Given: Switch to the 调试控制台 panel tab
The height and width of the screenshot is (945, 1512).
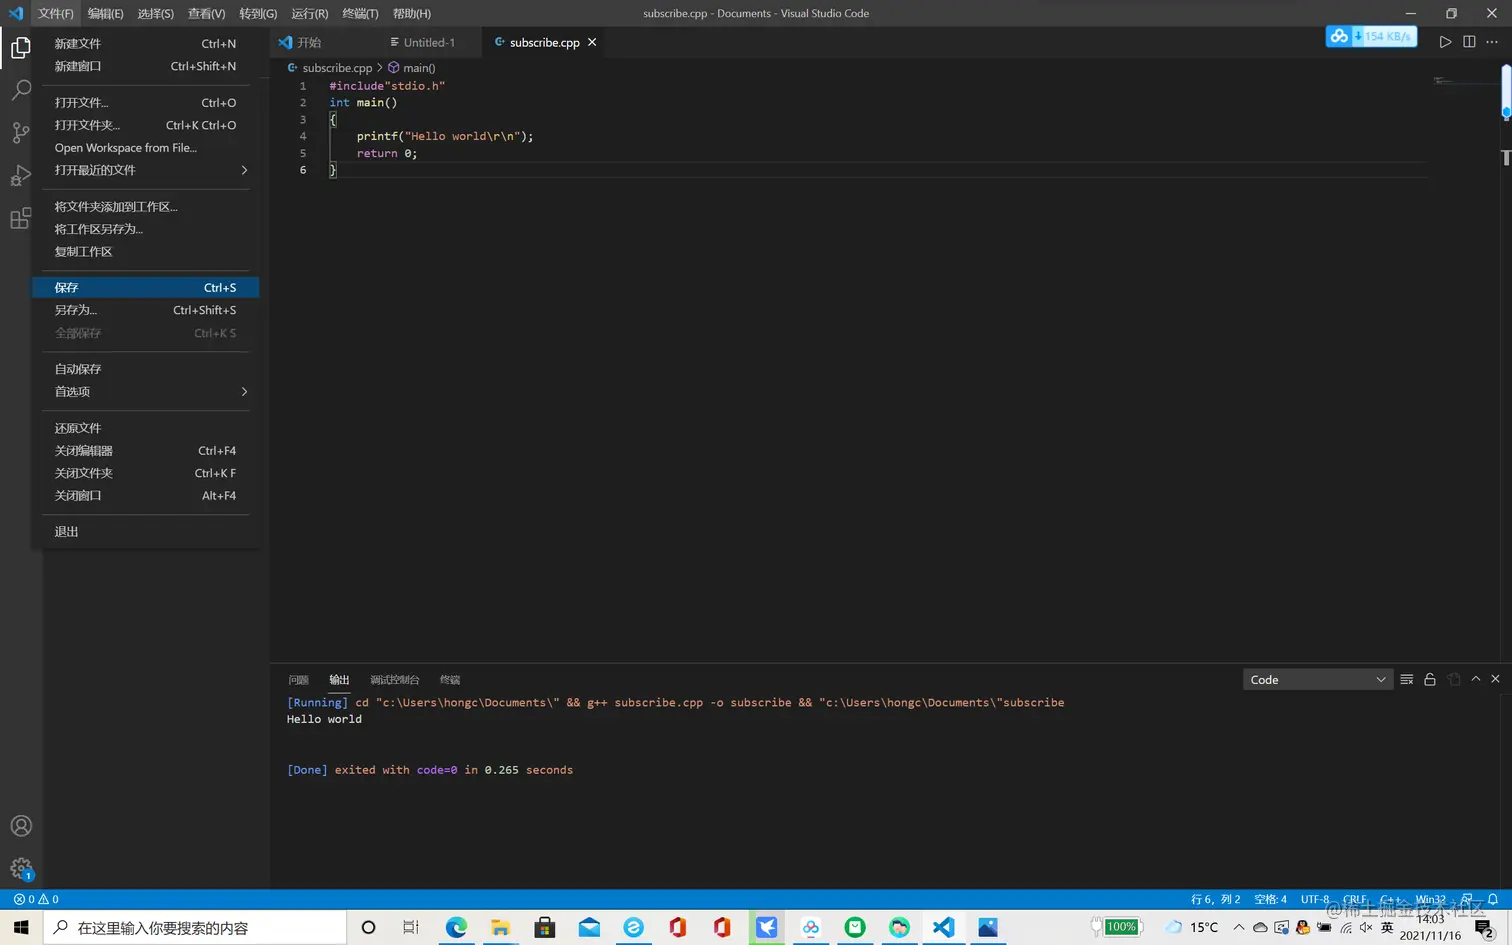Looking at the screenshot, I should tap(394, 680).
